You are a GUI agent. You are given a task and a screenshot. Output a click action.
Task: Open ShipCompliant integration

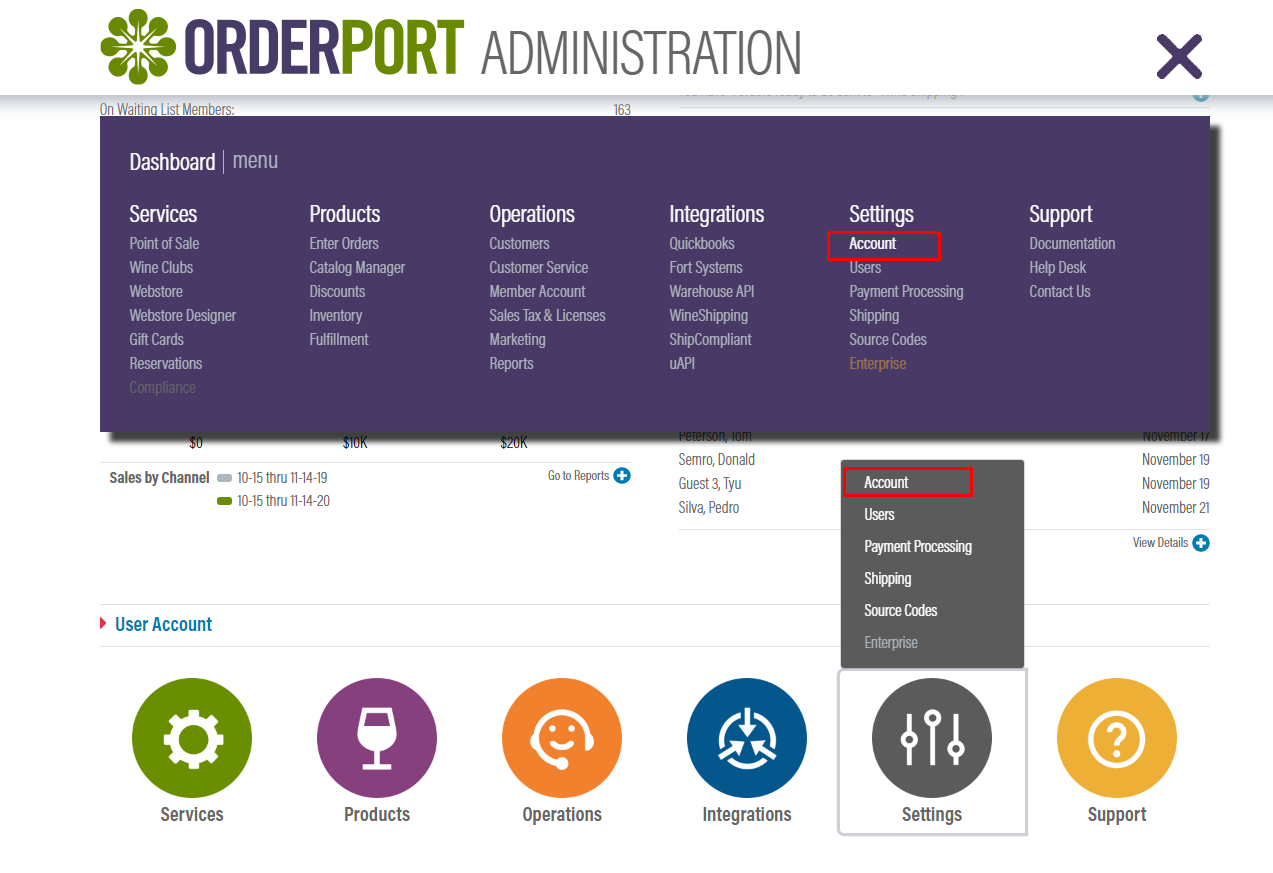click(x=710, y=339)
